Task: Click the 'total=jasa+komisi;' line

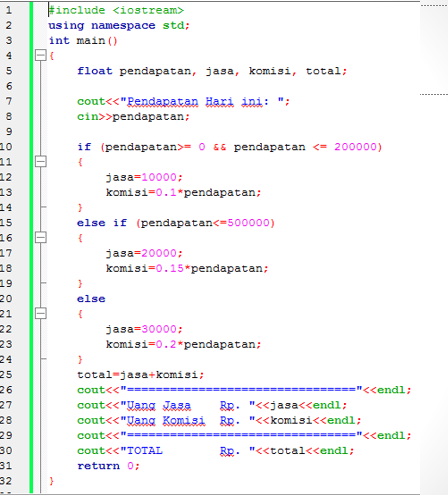Action: click(x=140, y=375)
